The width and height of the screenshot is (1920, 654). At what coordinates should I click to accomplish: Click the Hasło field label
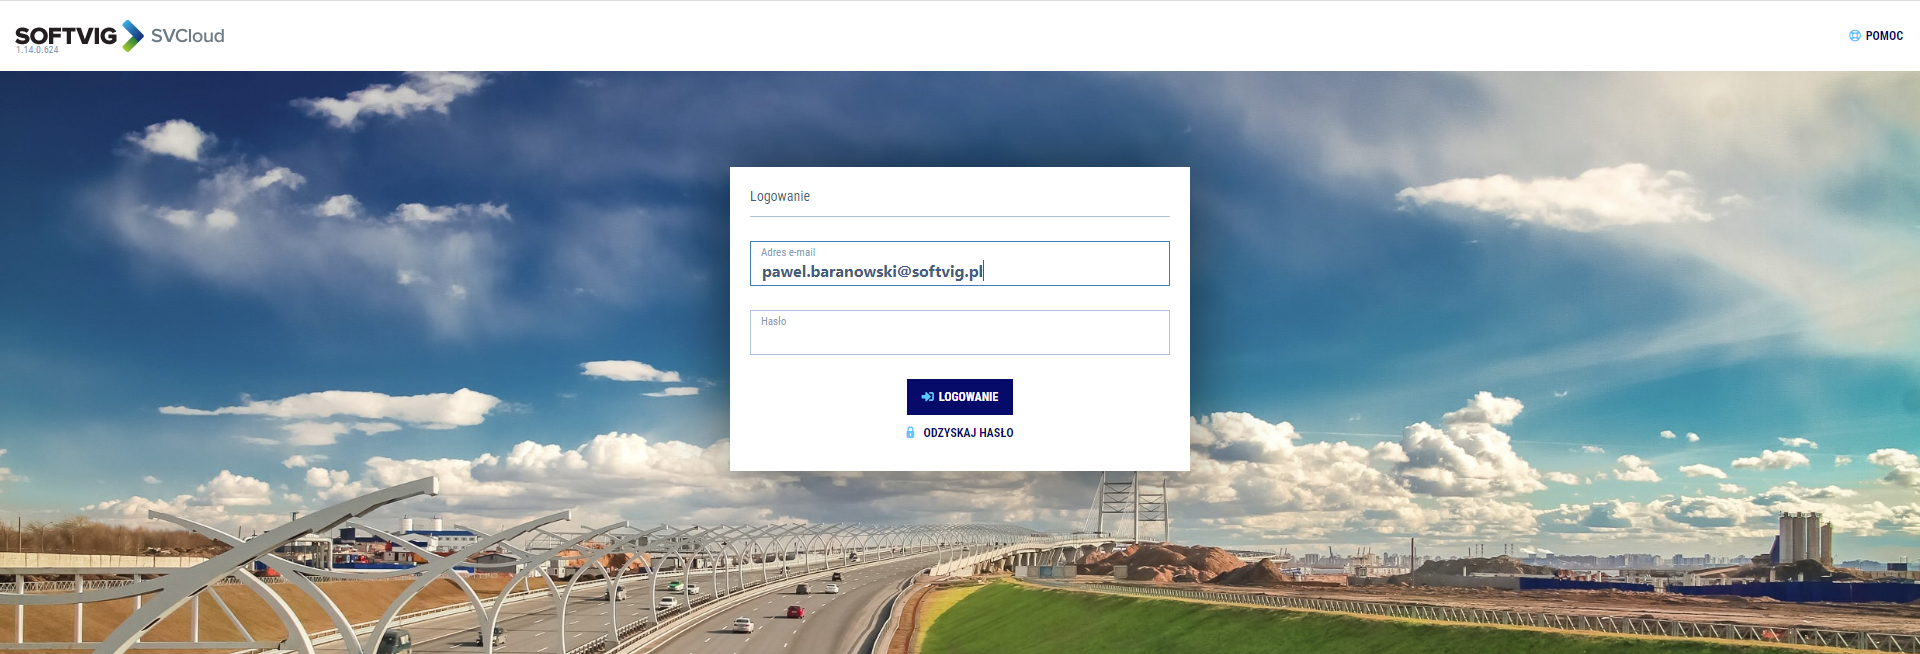(x=773, y=321)
